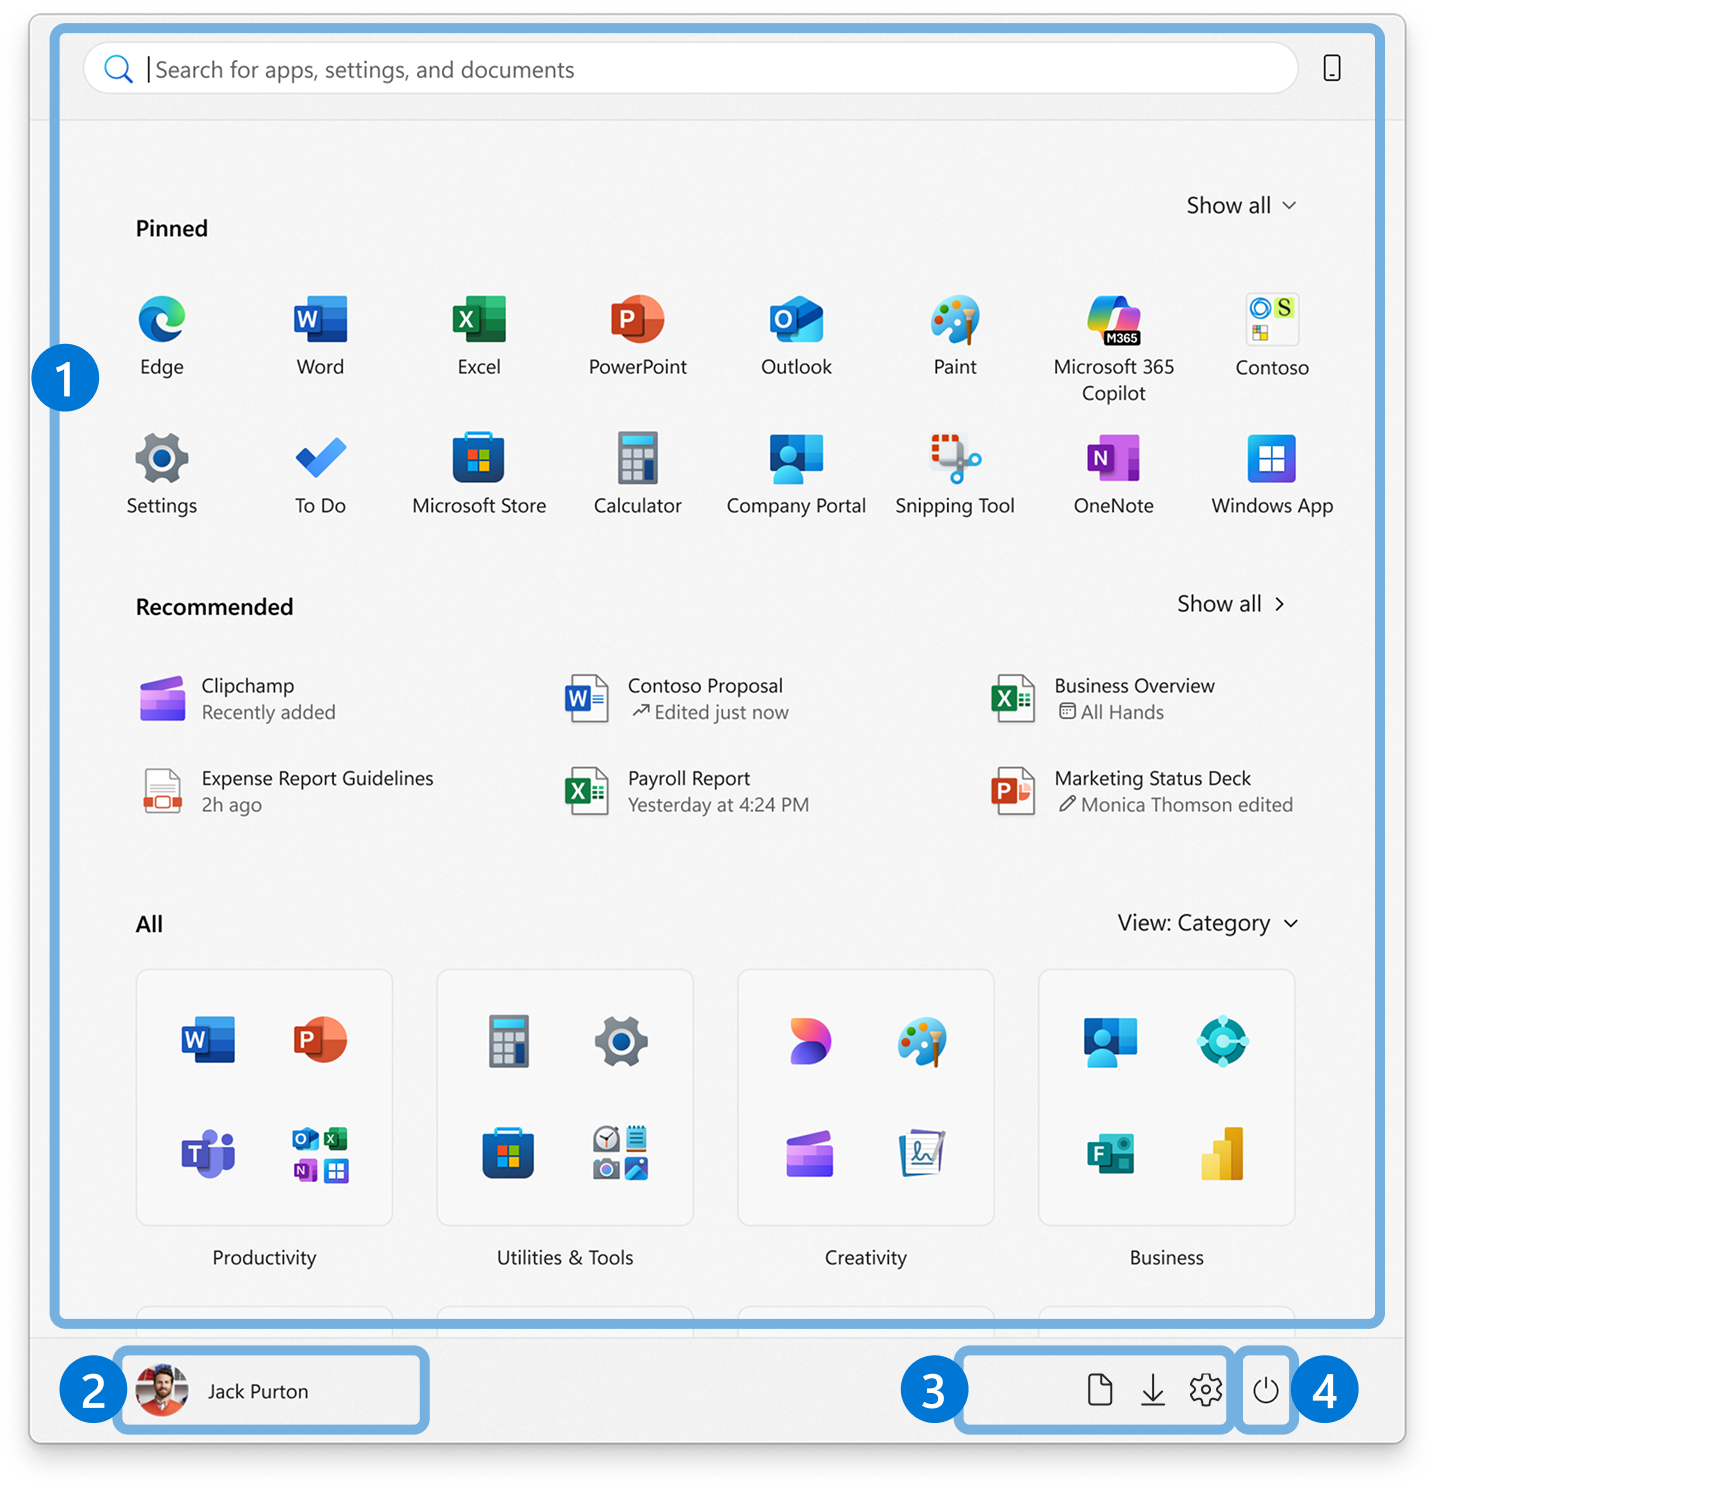This screenshot has width=1728, height=1488.
Task: Open Microsoft Designer in Creativity category
Action: coord(810,1041)
